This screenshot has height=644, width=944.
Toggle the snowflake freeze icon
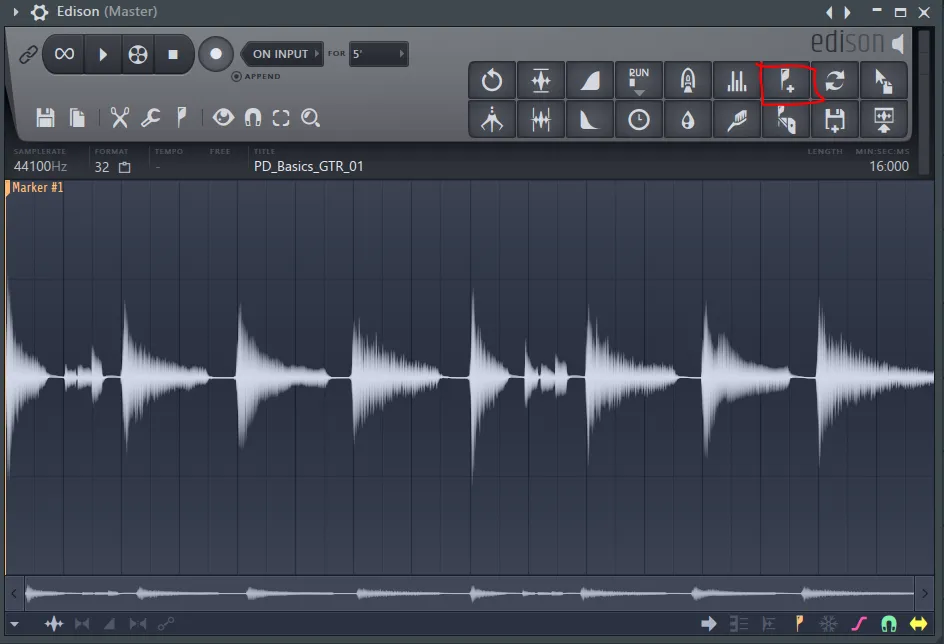[x=828, y=624]
